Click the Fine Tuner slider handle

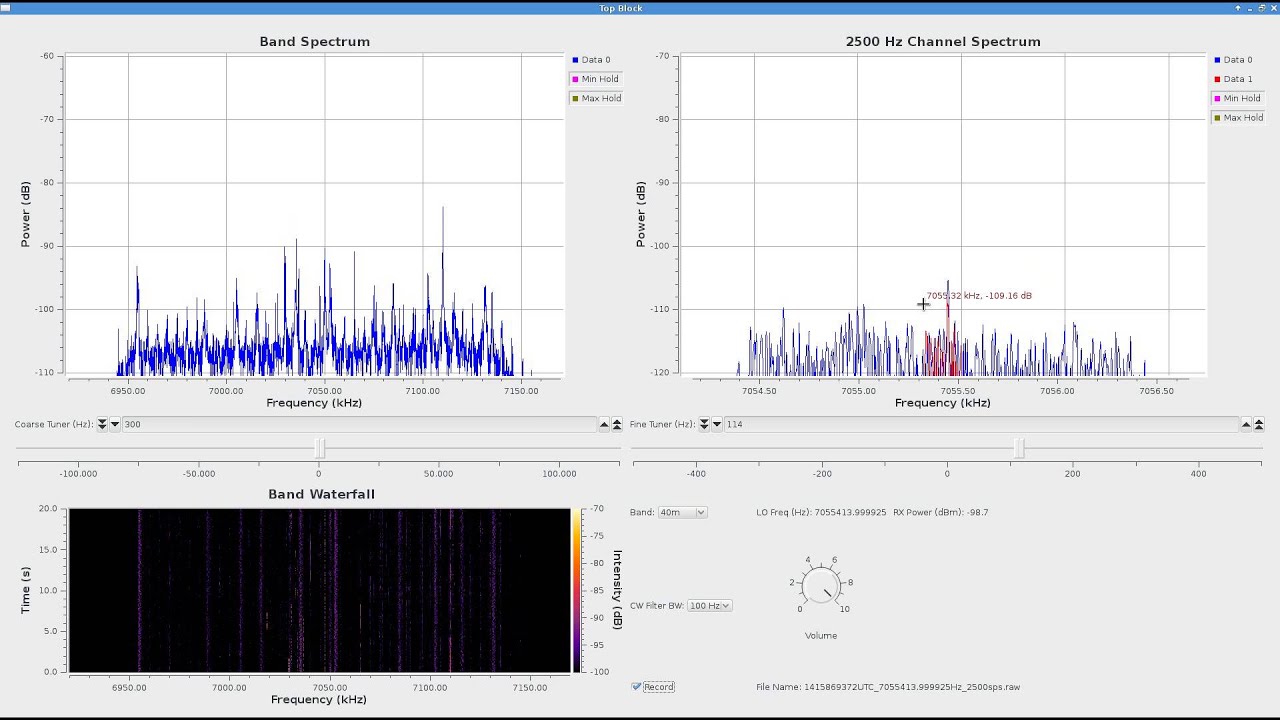pyautogui.click(x=1019, y=448)
